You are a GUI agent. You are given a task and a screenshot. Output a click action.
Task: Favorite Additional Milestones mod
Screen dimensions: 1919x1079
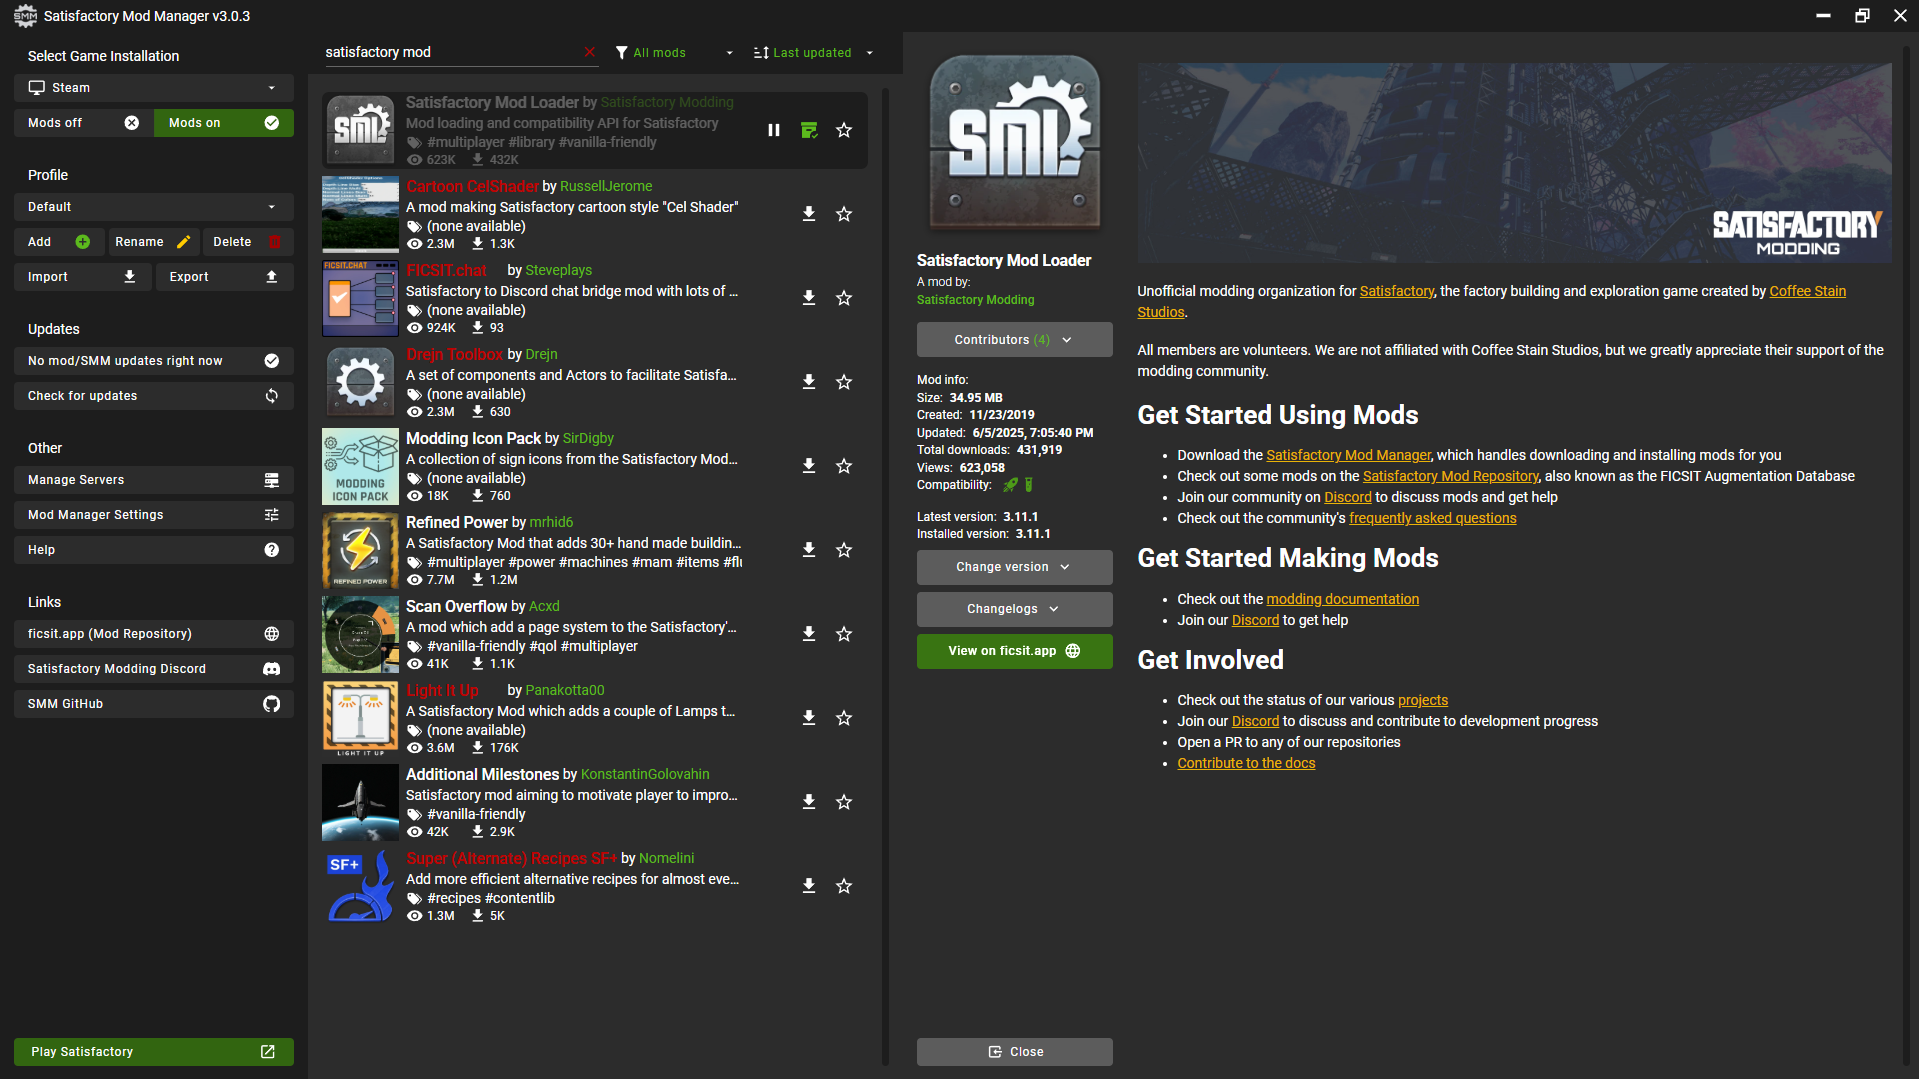point(844,802)
